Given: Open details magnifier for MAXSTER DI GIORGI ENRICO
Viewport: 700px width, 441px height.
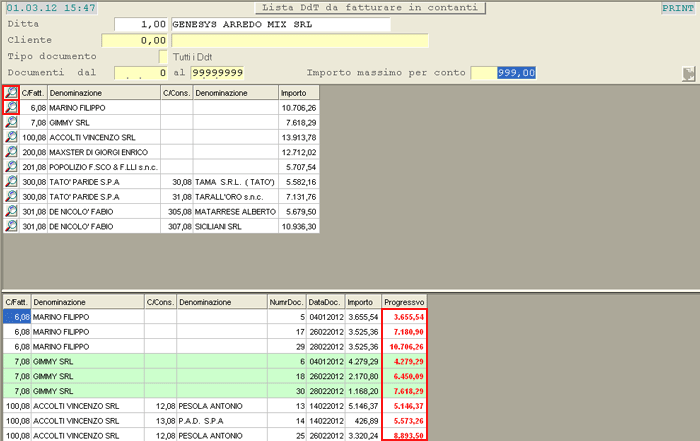Looking at the screenshot, I should (11, 152).
